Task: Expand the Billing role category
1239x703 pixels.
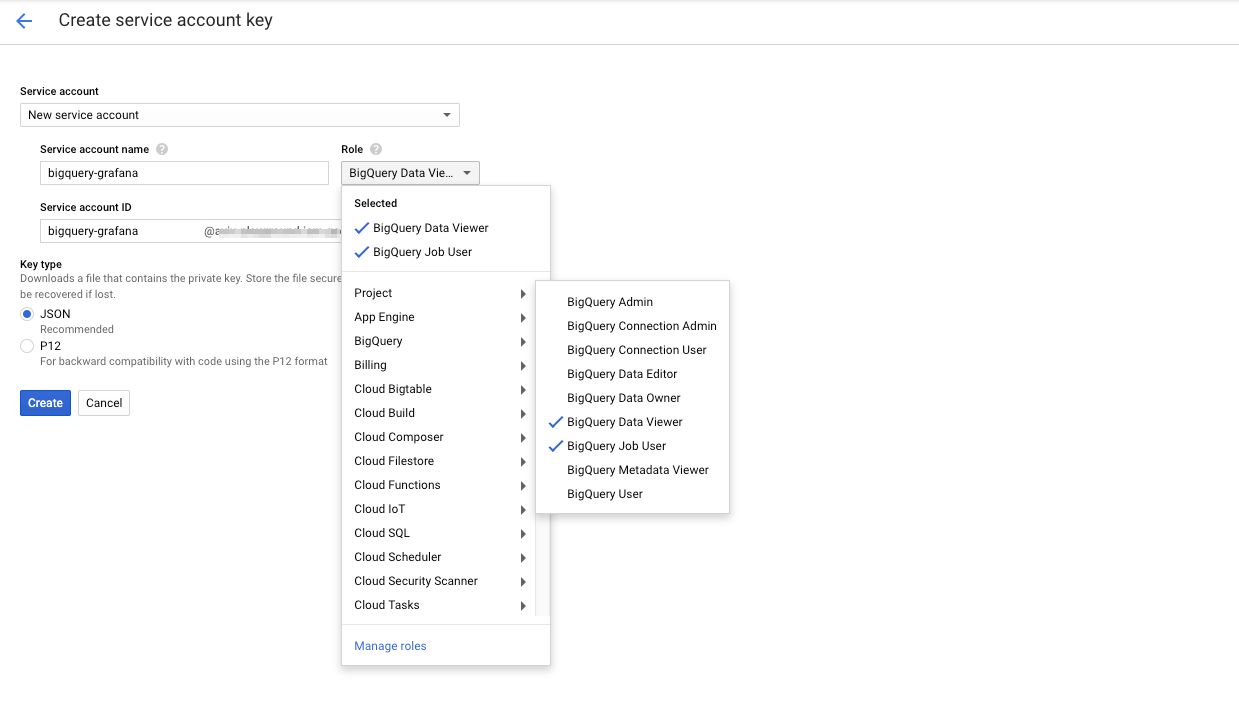Action: click(440, 365)
